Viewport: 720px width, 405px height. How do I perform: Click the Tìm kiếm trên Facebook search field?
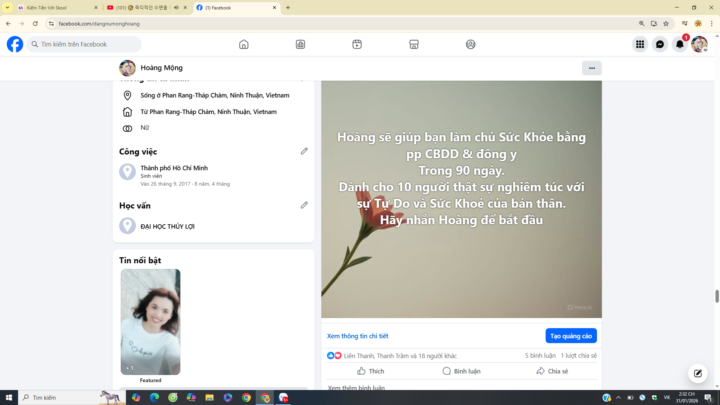point(84,45)
